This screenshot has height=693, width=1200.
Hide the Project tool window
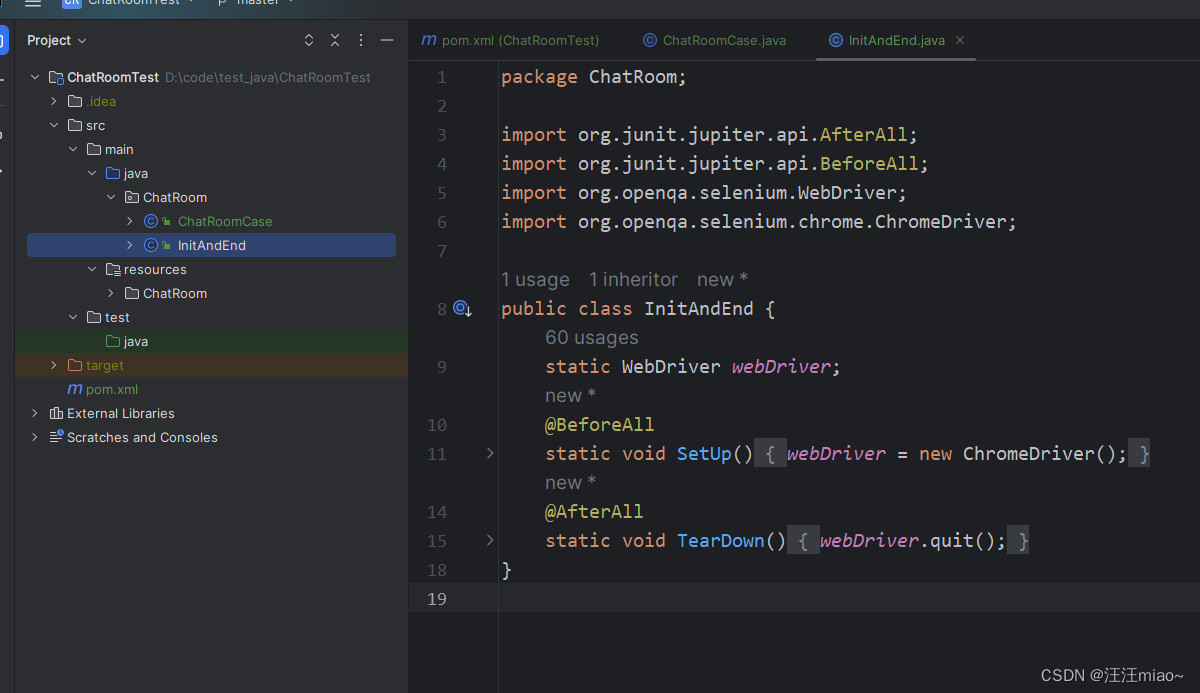coord(387,40)
